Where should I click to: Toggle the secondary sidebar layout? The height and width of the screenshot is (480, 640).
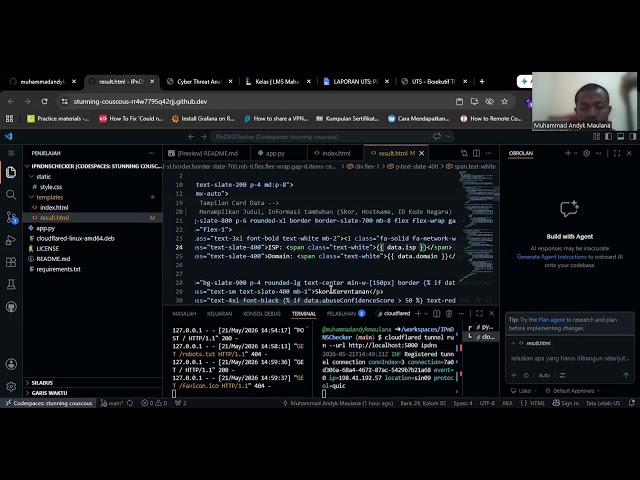[632, 137]
